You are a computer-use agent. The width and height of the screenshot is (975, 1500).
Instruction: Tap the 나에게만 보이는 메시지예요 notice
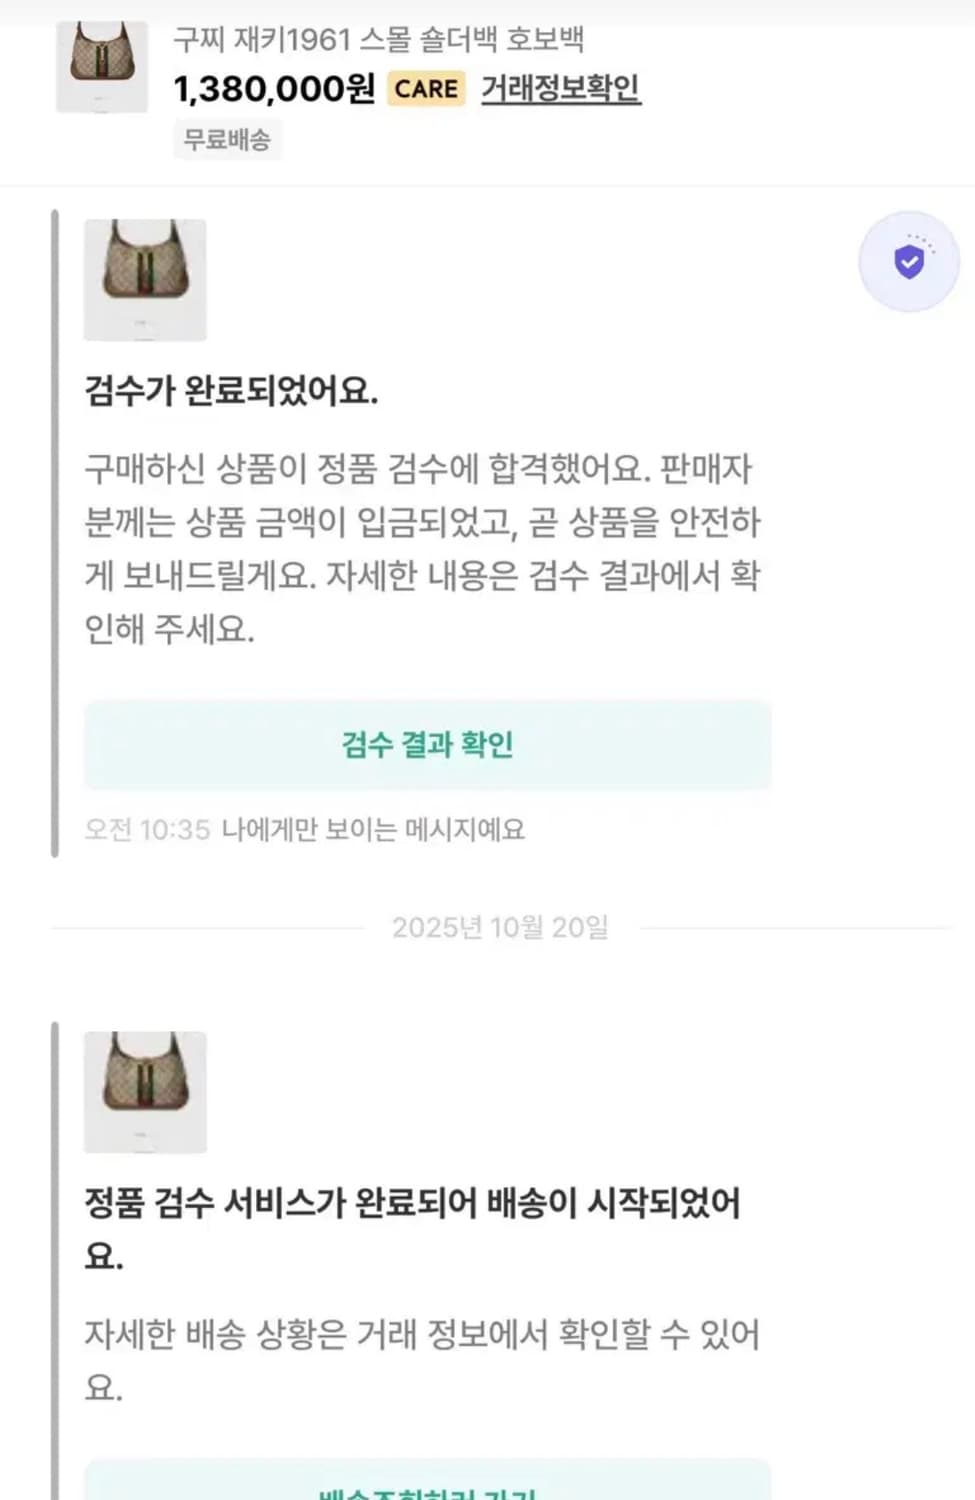click(x=373, y=829)
